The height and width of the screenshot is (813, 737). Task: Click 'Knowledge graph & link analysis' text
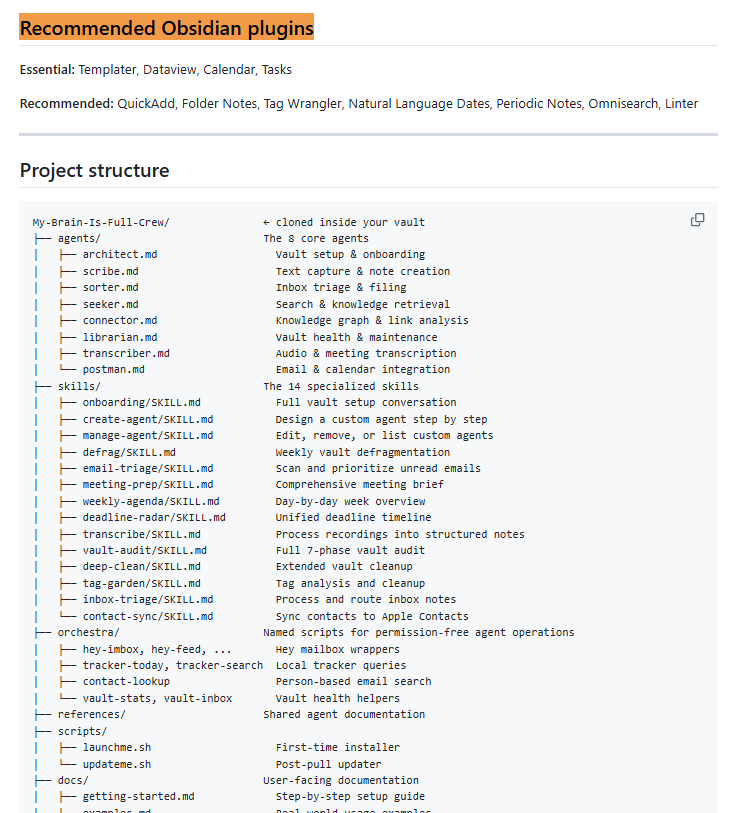click(372, 320)
